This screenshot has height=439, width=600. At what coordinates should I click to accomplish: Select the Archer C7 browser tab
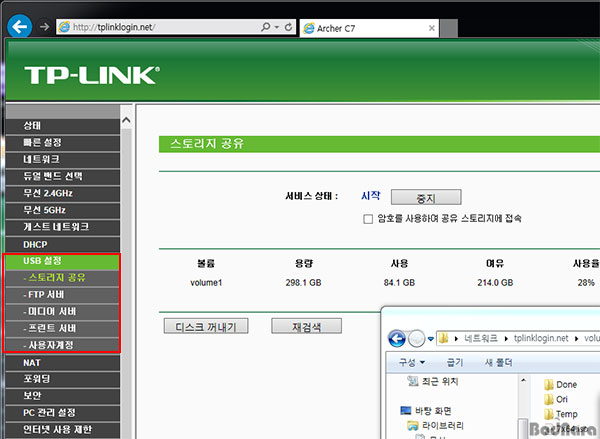click(x=369, y=28)
